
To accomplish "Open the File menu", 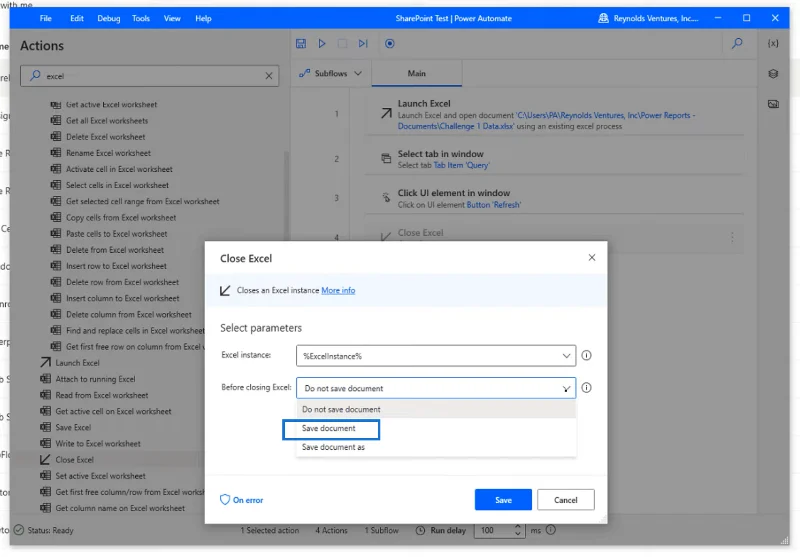I will pyautogui.click(x=45, y=18).
